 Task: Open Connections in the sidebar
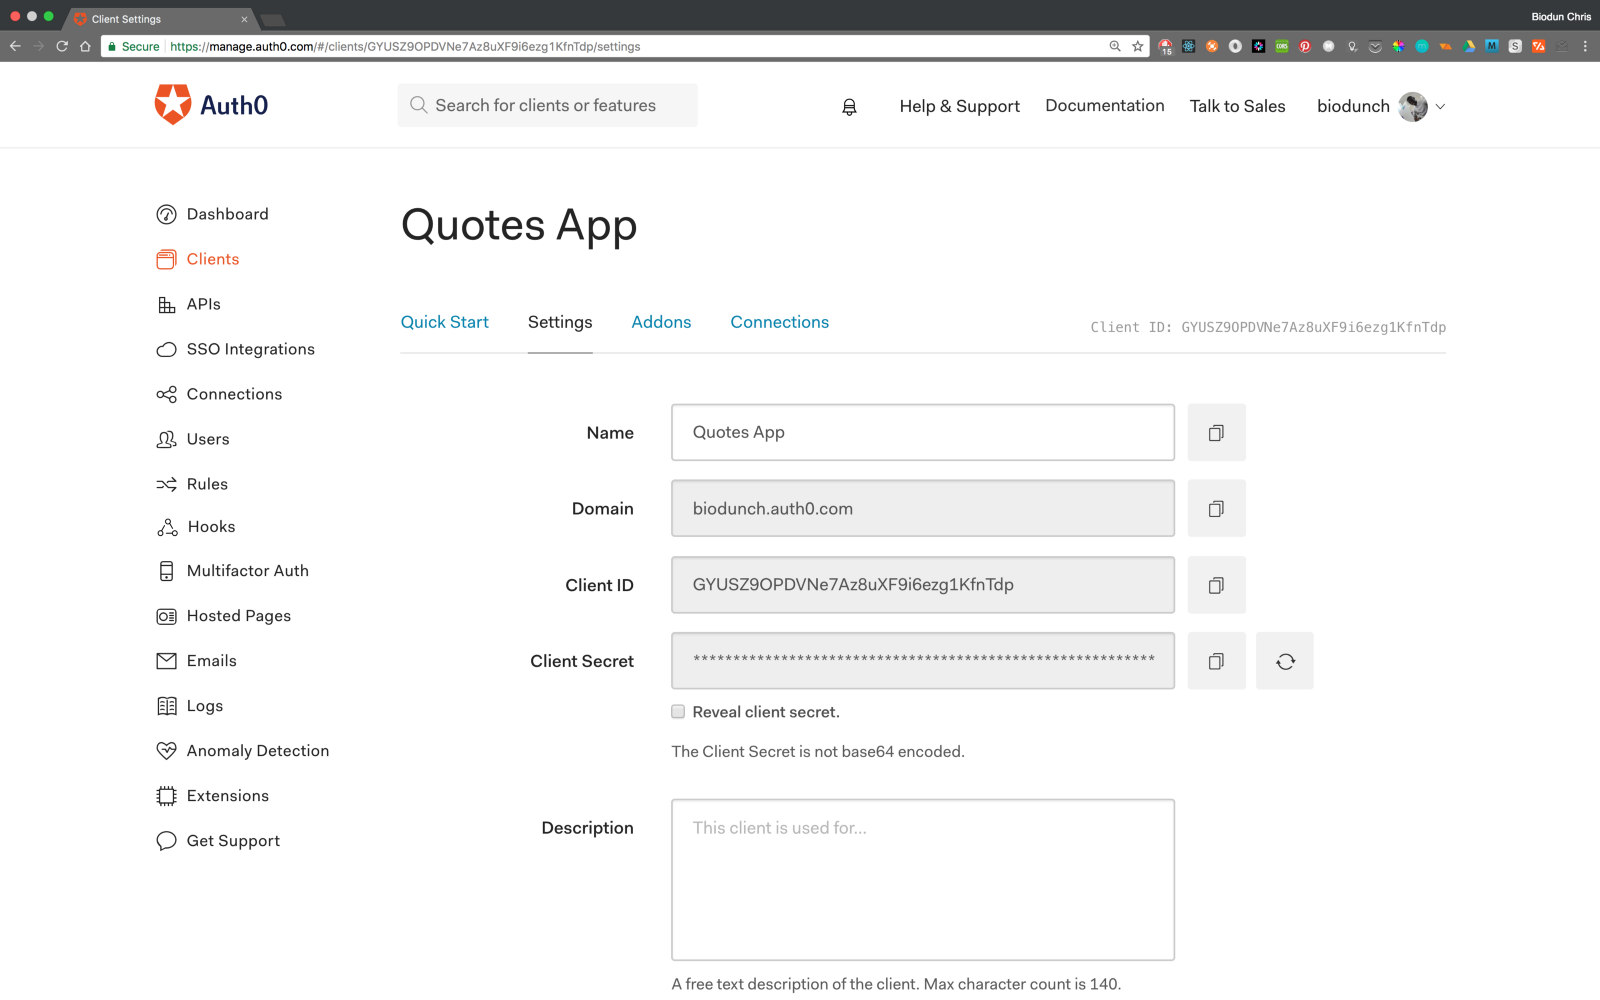[219, 394]
